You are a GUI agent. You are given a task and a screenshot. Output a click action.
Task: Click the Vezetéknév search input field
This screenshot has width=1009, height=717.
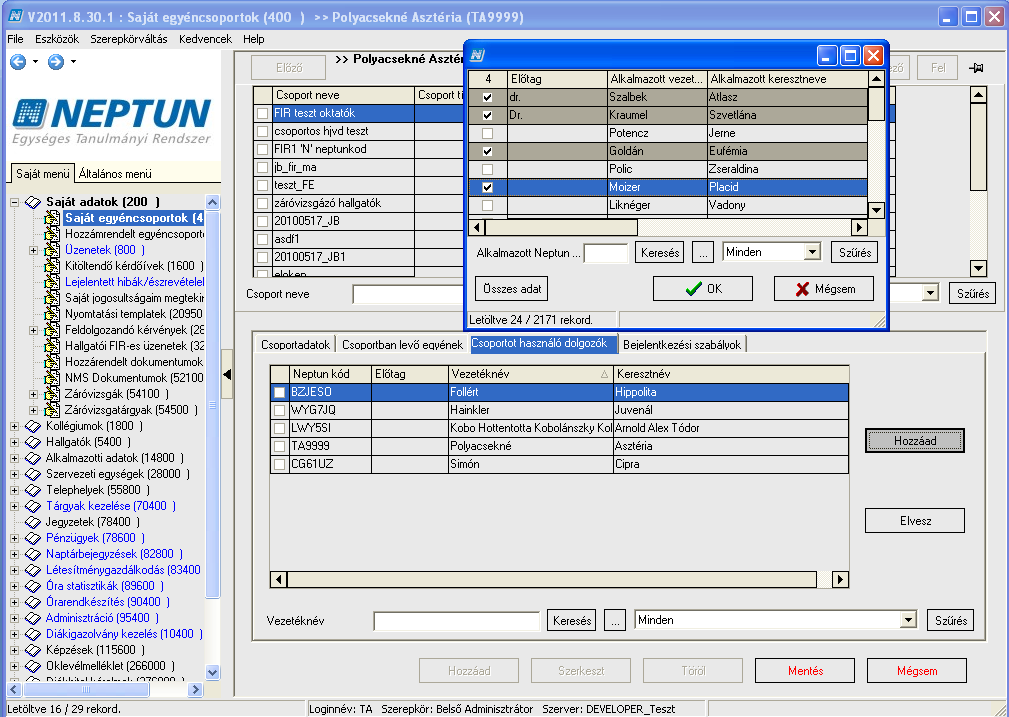tap(456, 621)
